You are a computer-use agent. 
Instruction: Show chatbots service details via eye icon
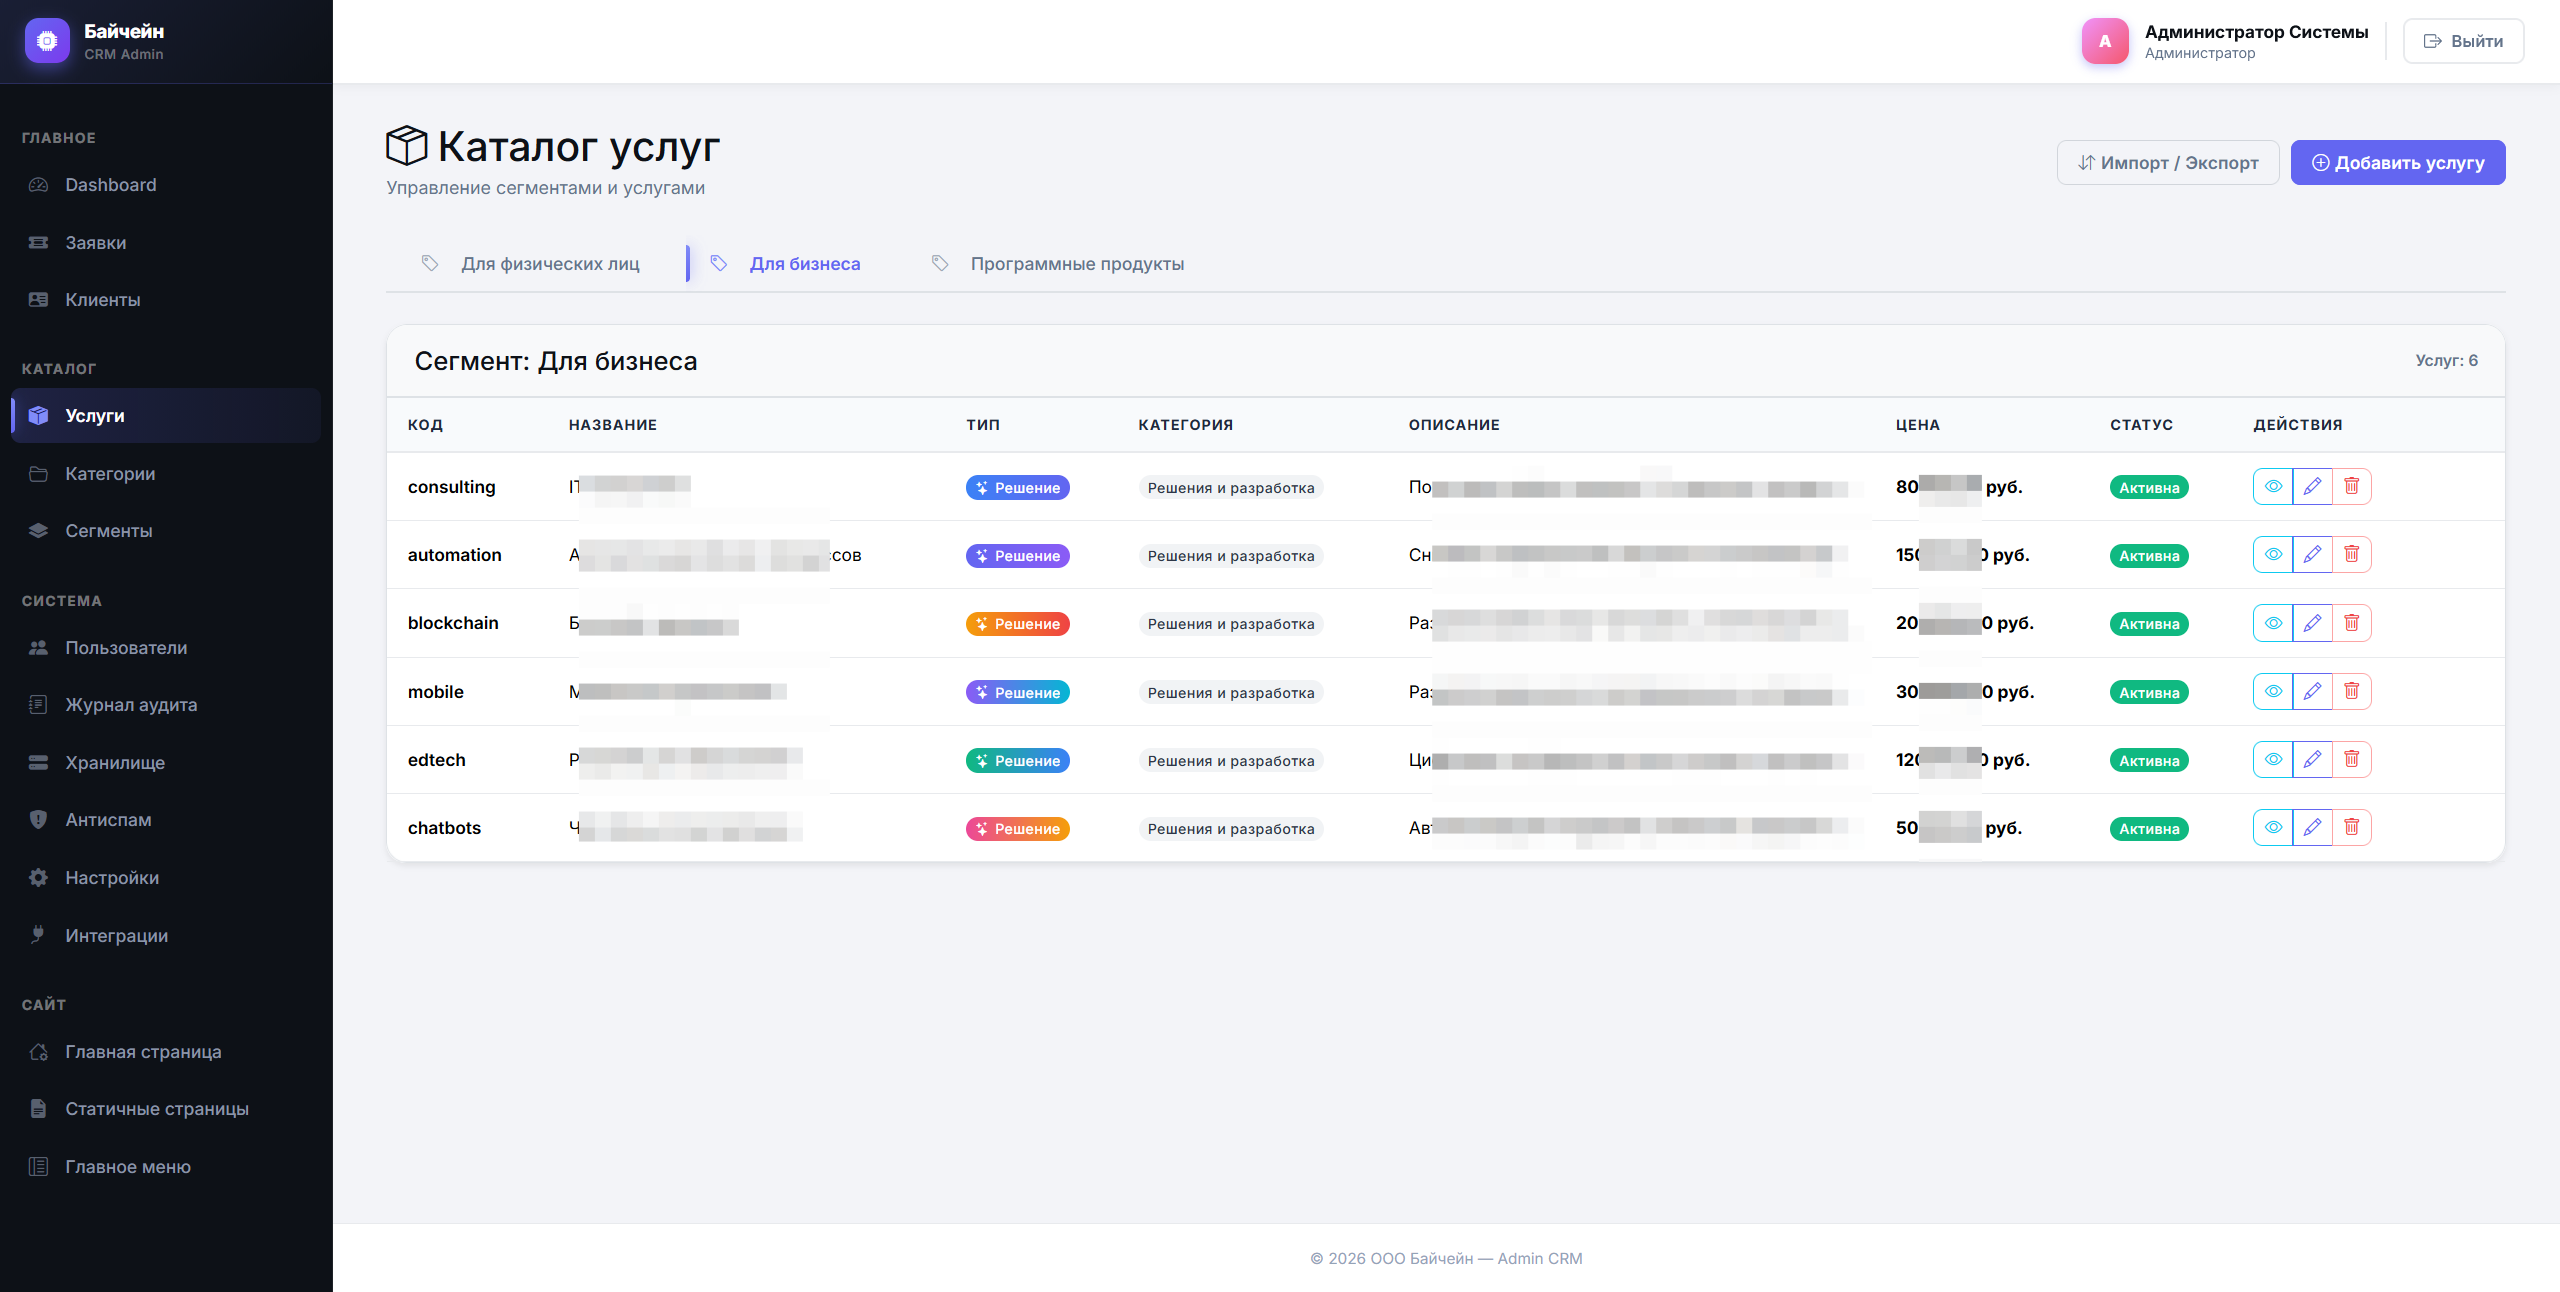click(x=2273, y=828)
